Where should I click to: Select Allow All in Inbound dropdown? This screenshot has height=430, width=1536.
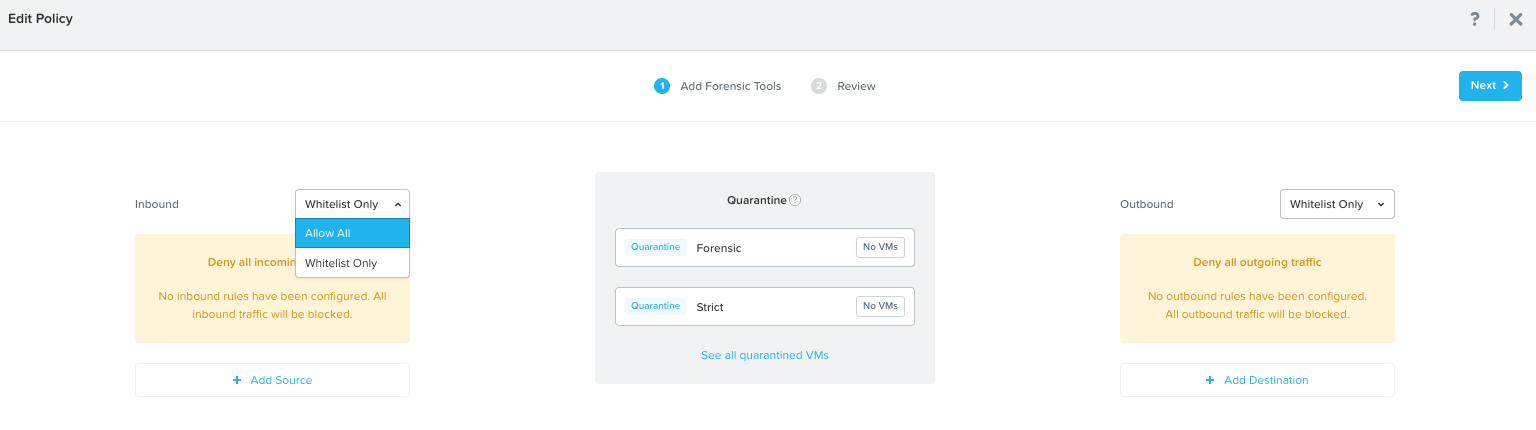point(352,233)
